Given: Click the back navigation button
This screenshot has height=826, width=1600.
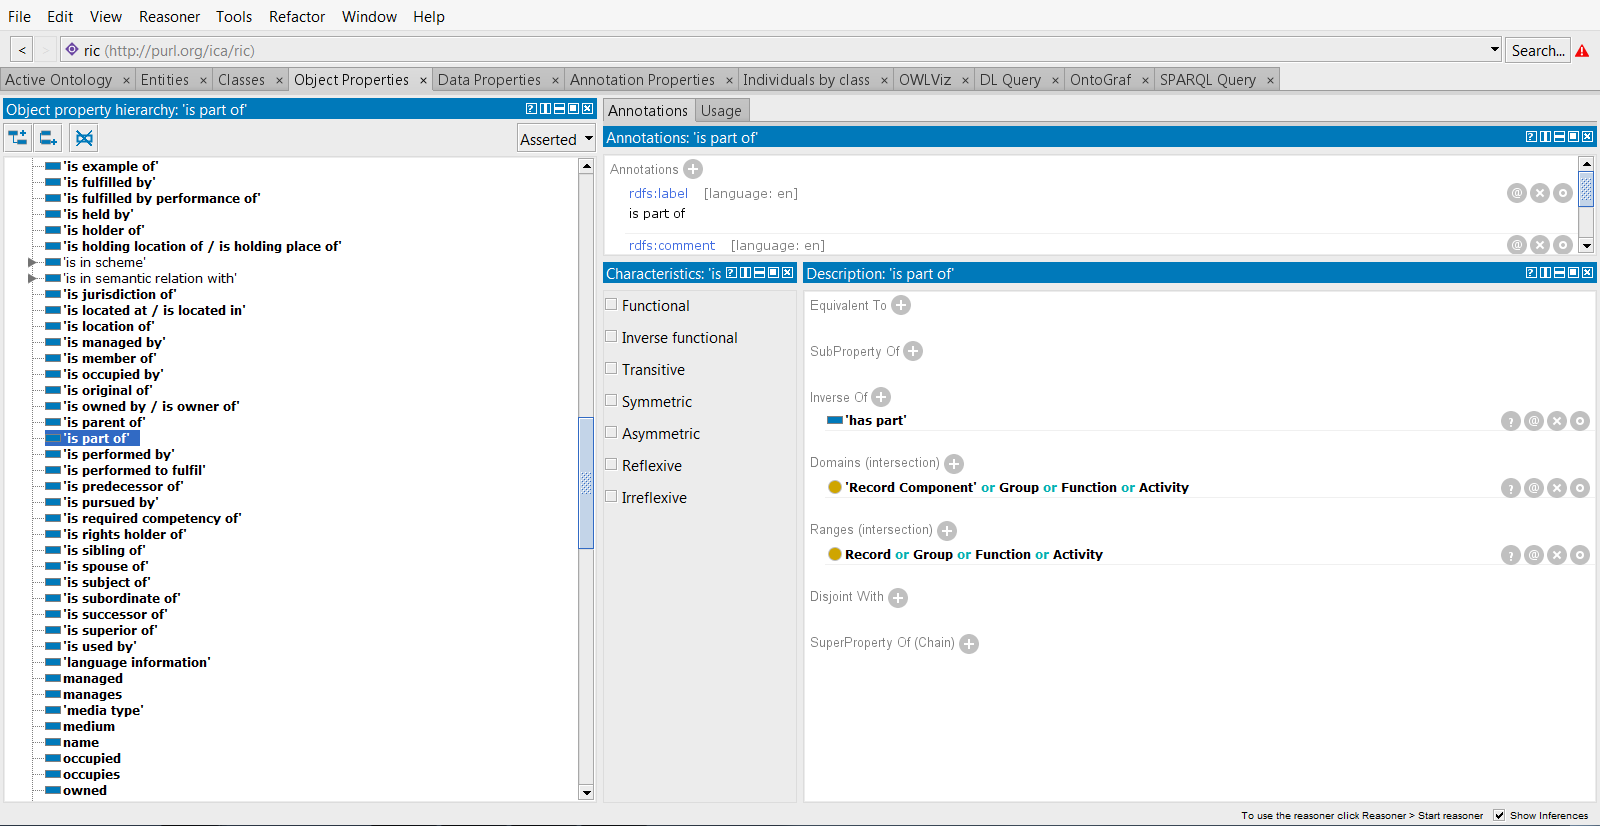Looking at the screenshot, I should (22, 50).
